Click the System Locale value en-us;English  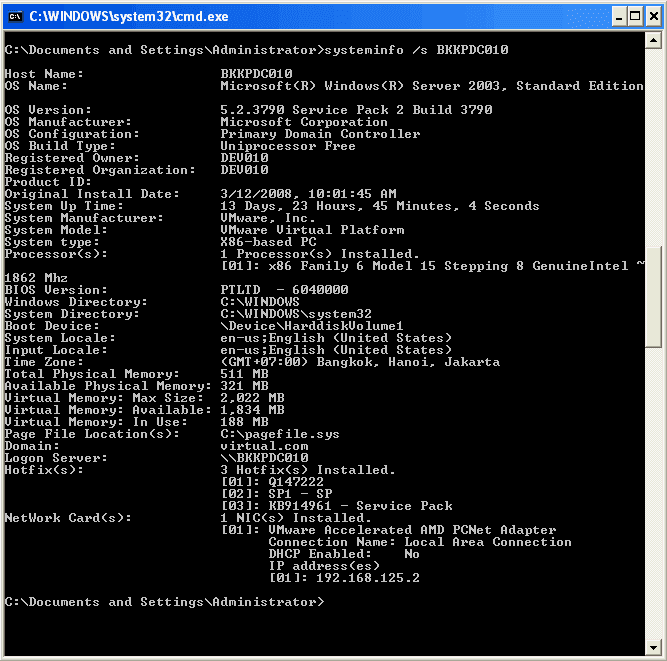[336, 338]
